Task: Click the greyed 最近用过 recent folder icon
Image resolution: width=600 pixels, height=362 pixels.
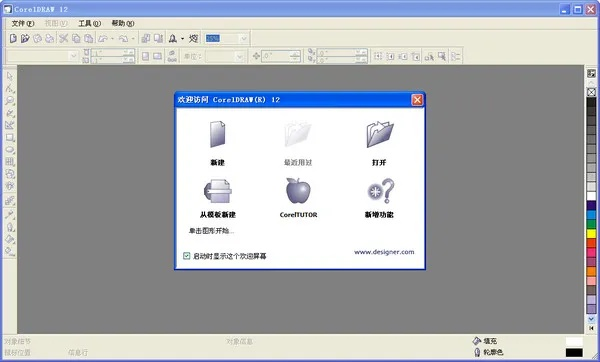Action: click(298, 134)
